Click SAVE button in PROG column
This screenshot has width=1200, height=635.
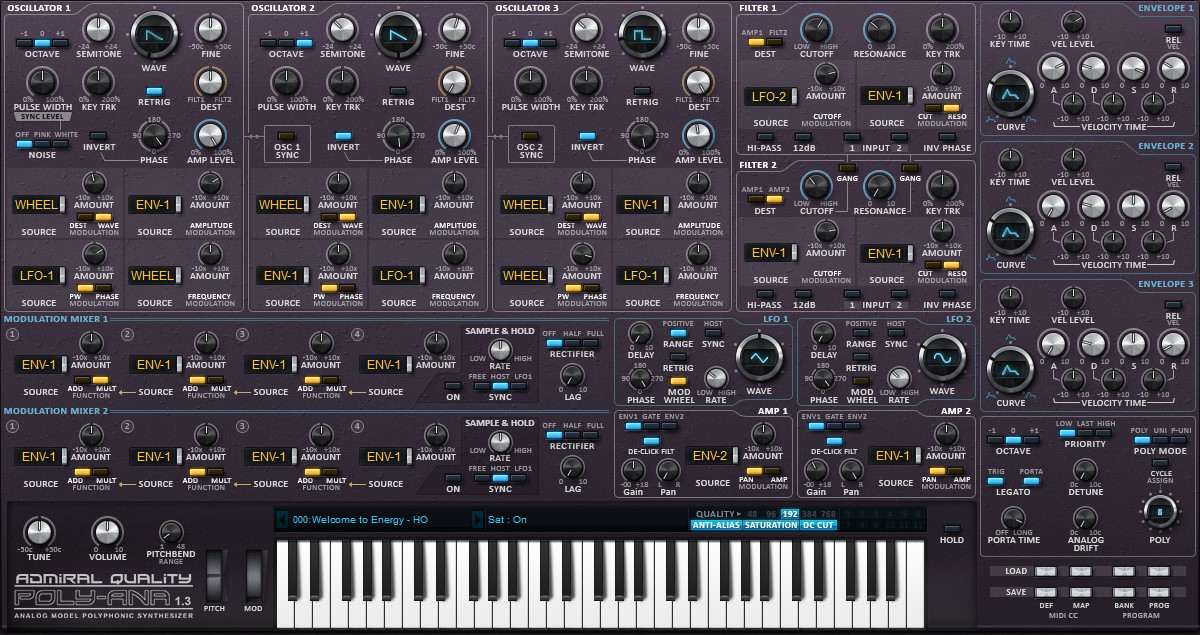1158,592
